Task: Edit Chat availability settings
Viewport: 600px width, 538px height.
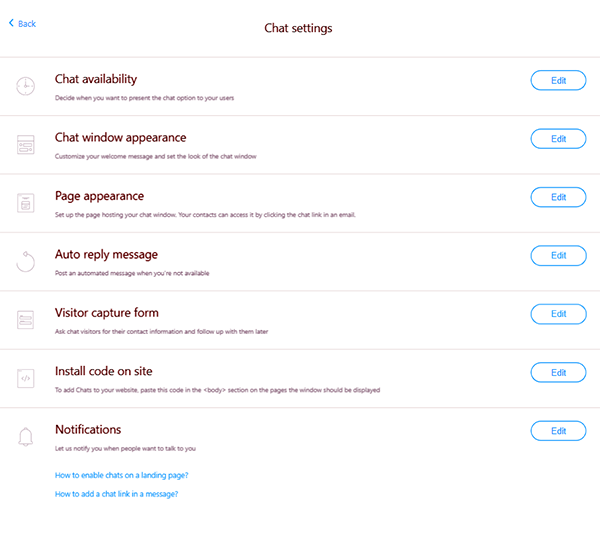Action: coord(558,80)
